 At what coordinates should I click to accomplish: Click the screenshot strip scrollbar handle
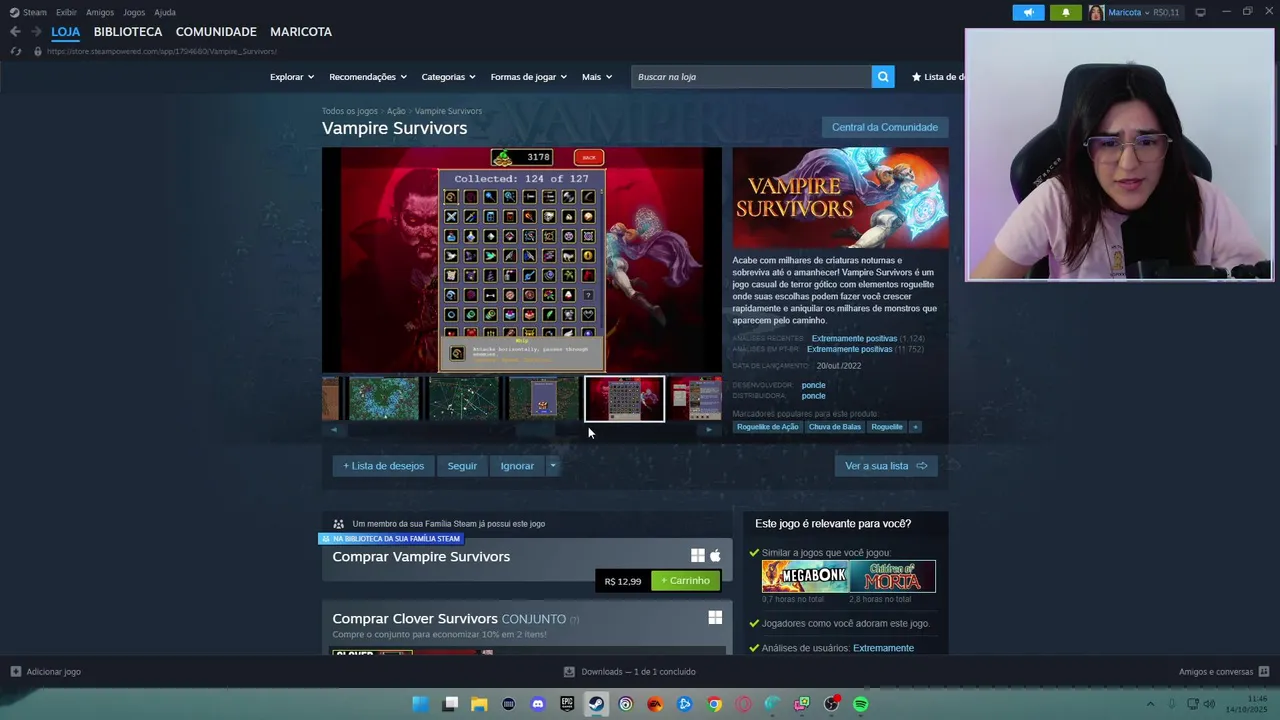[536, 430]
